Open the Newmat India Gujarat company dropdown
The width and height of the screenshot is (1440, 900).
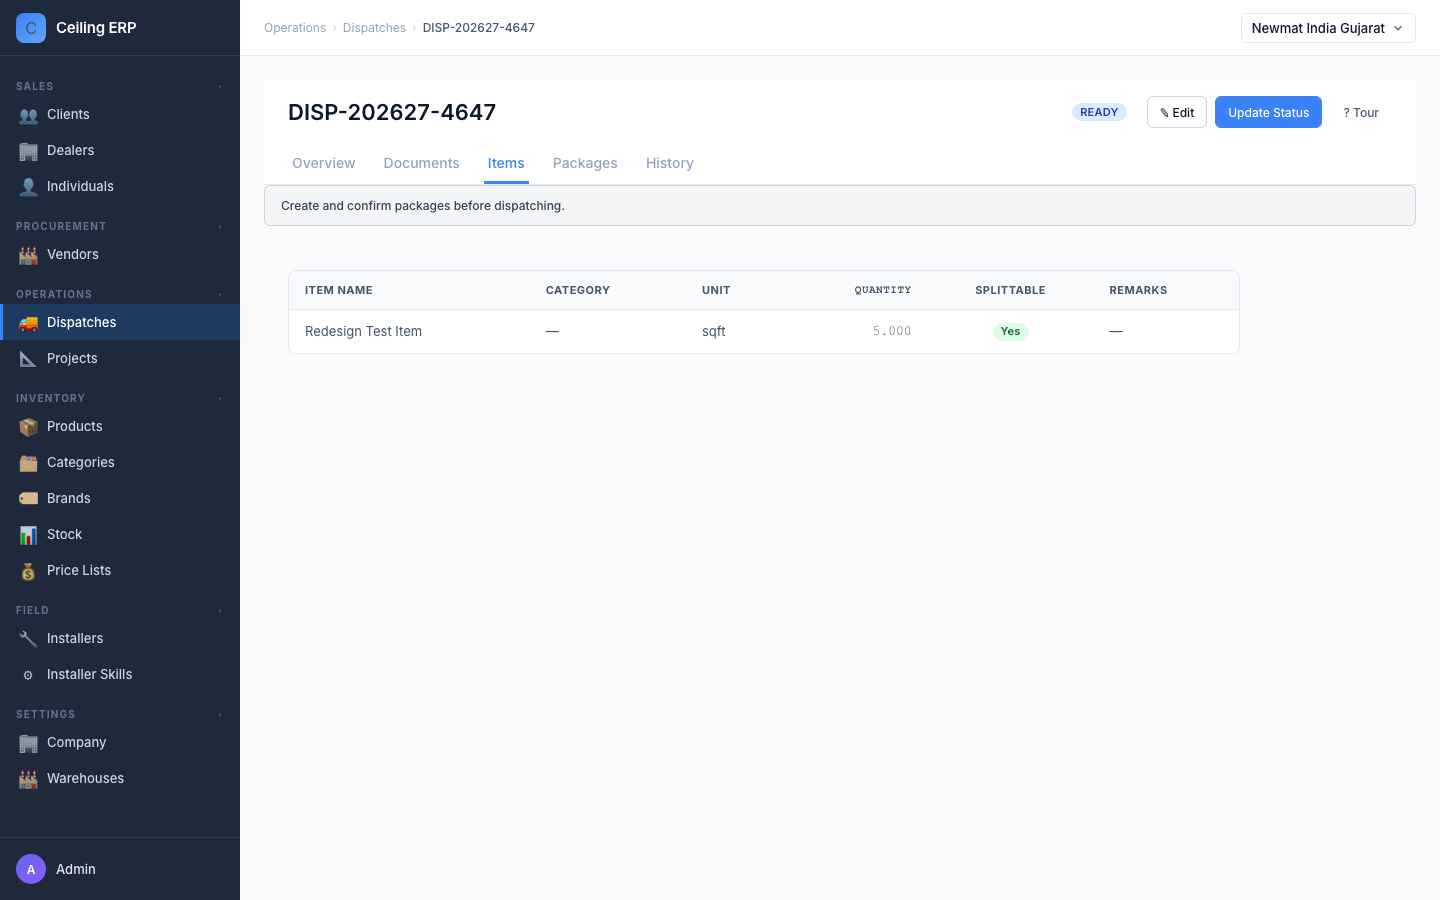click(1328, 28)
